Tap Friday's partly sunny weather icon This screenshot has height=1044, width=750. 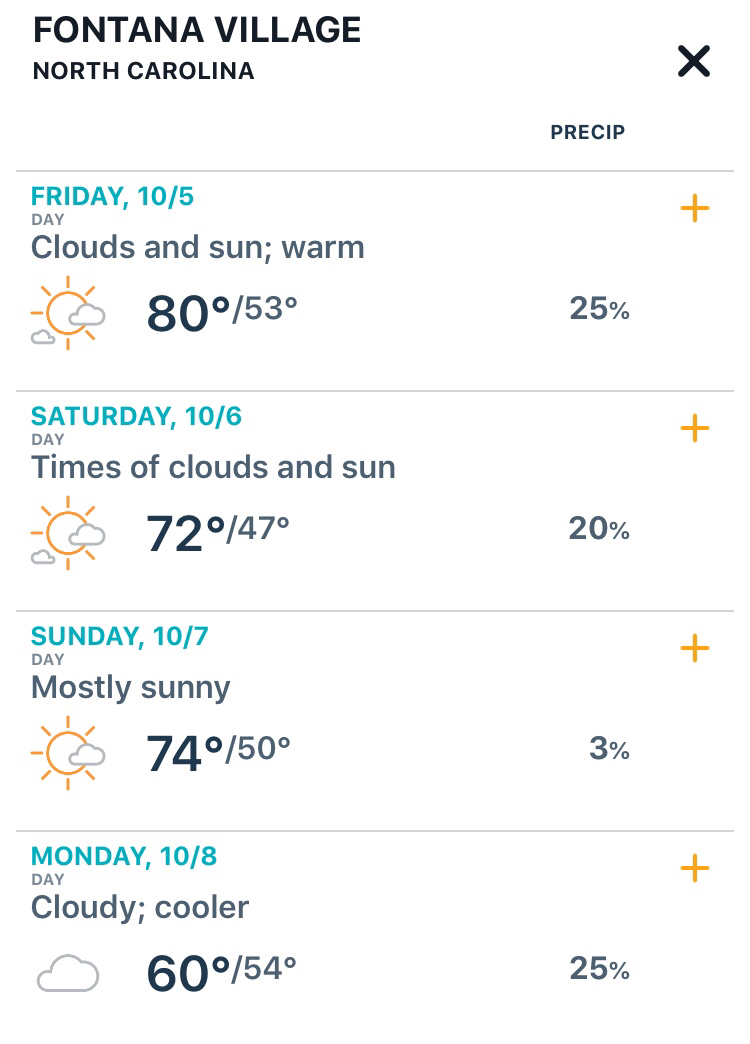point(68,313)
